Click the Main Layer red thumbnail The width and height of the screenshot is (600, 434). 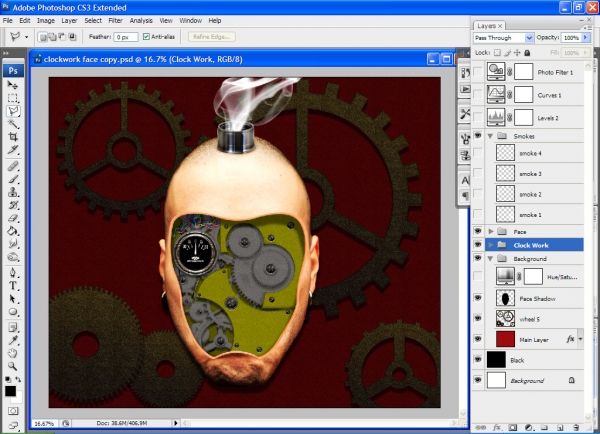(x=505, y=339)
